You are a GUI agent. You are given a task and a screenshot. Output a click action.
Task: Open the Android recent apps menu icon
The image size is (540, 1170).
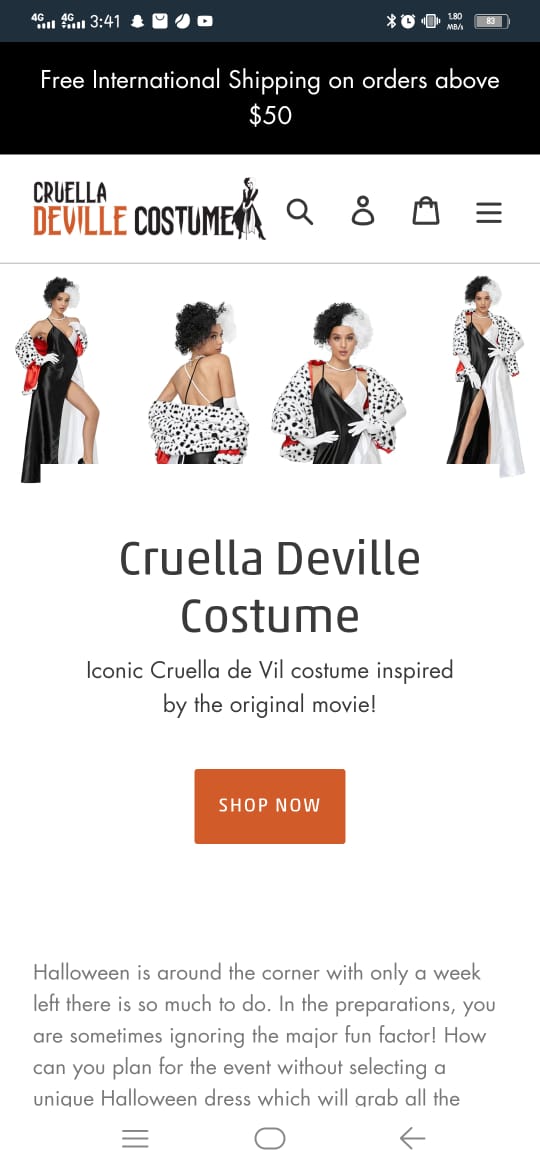136,1138
